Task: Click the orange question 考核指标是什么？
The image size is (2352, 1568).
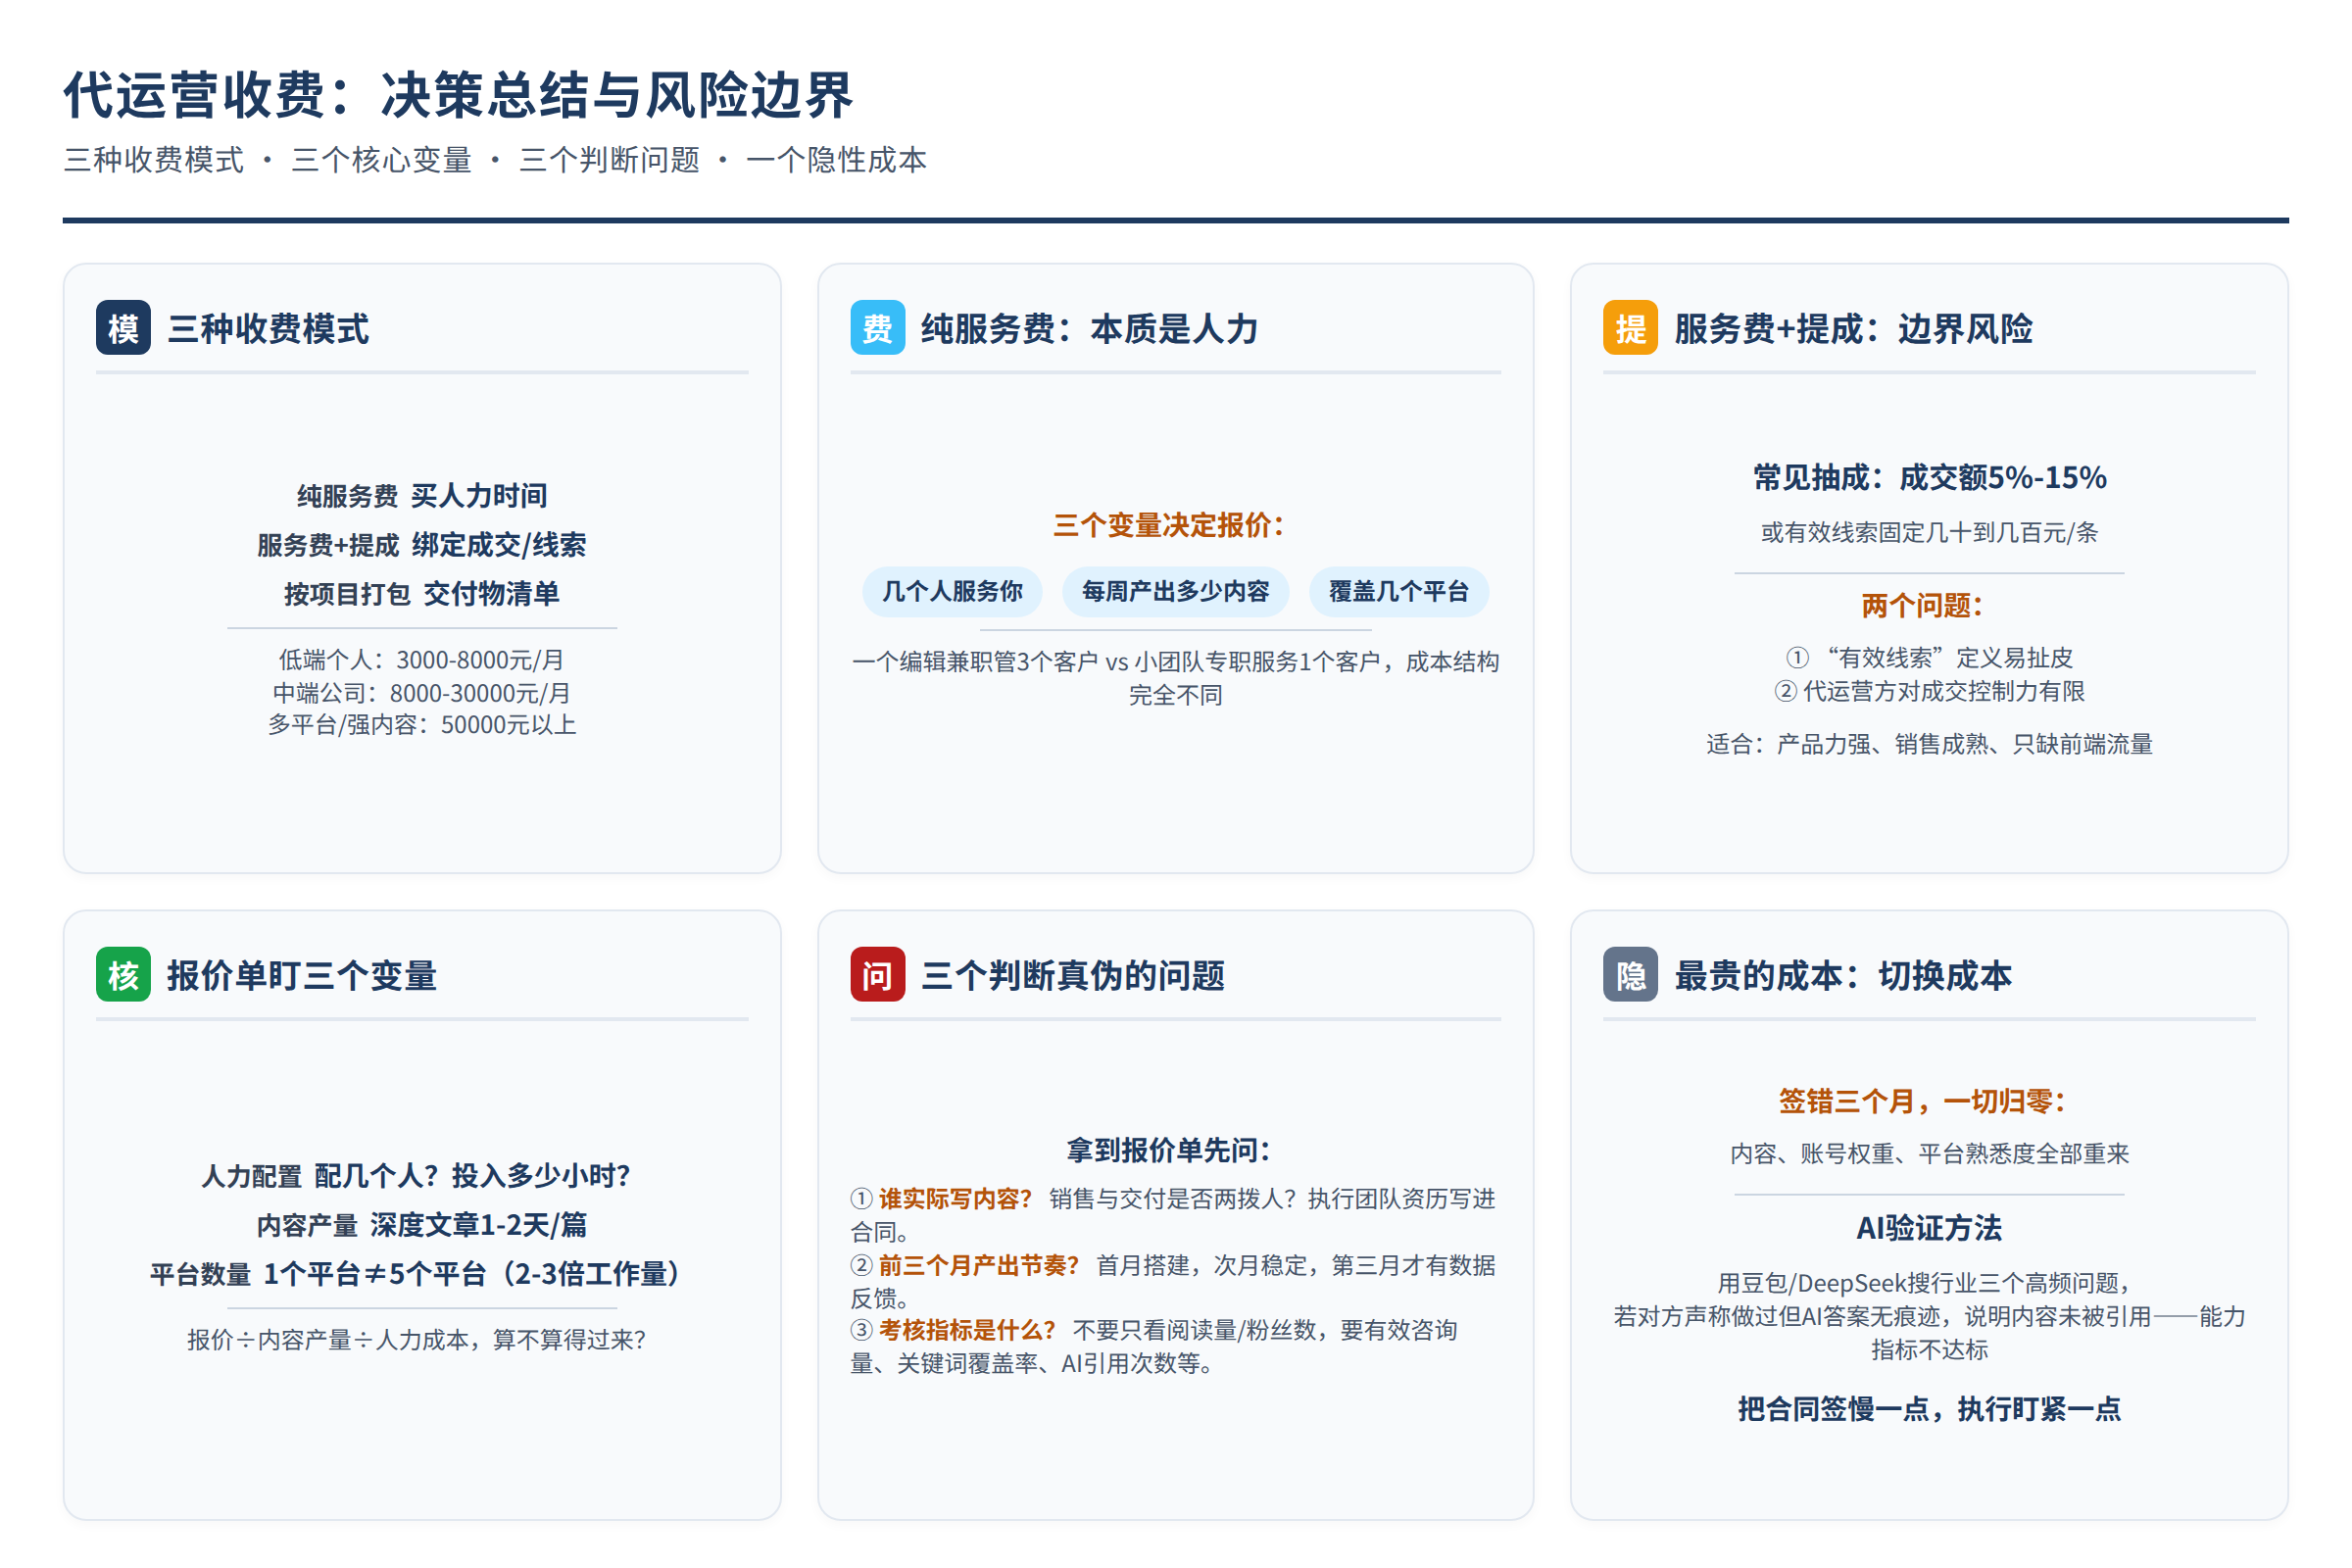Action: point(967,1330)
